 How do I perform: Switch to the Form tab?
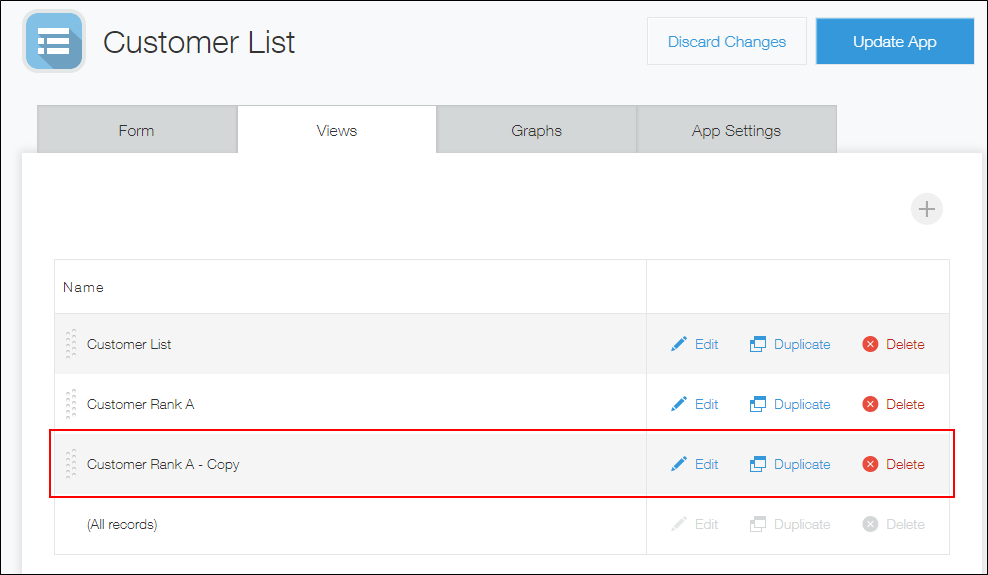[x=137, y=130]
